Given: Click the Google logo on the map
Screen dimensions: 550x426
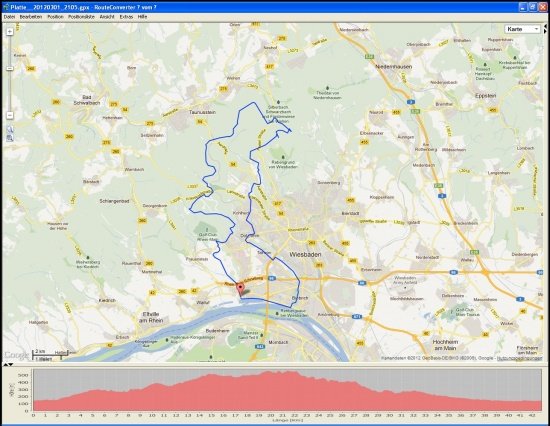Looking at the screenshot, I should coord(16,355).
